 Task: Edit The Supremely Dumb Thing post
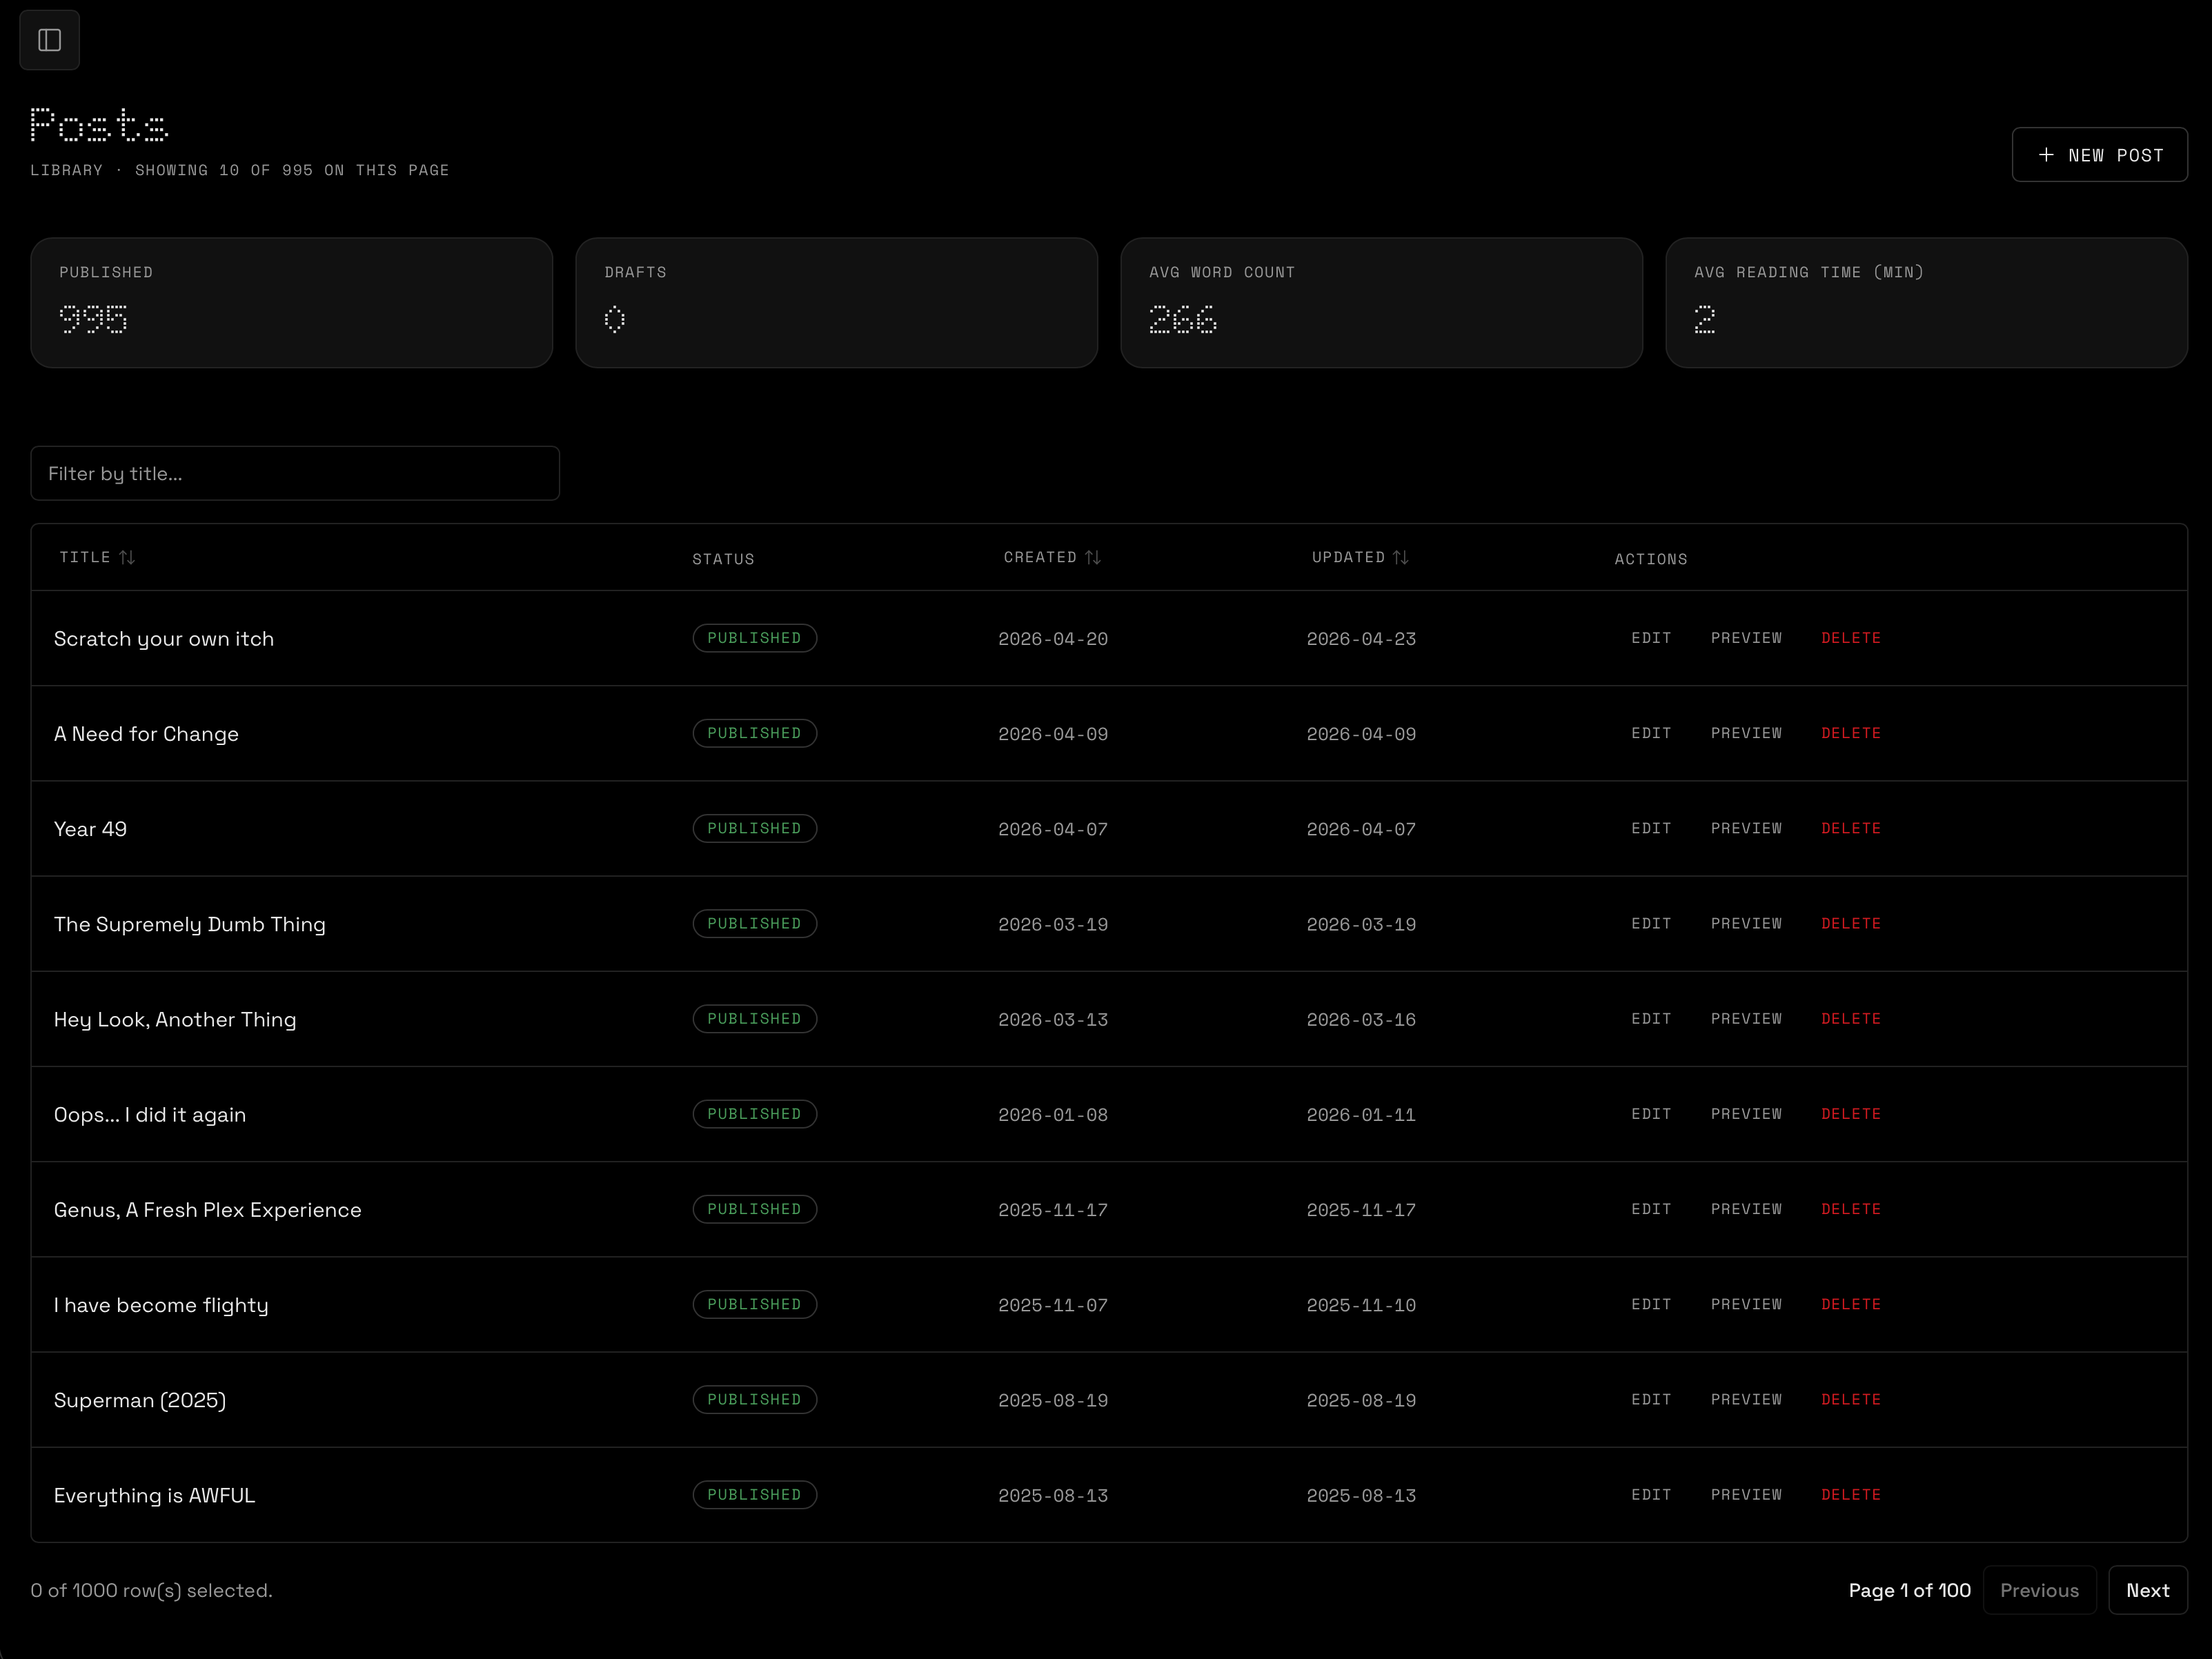pyautogui.click(x=1651, y=923)
